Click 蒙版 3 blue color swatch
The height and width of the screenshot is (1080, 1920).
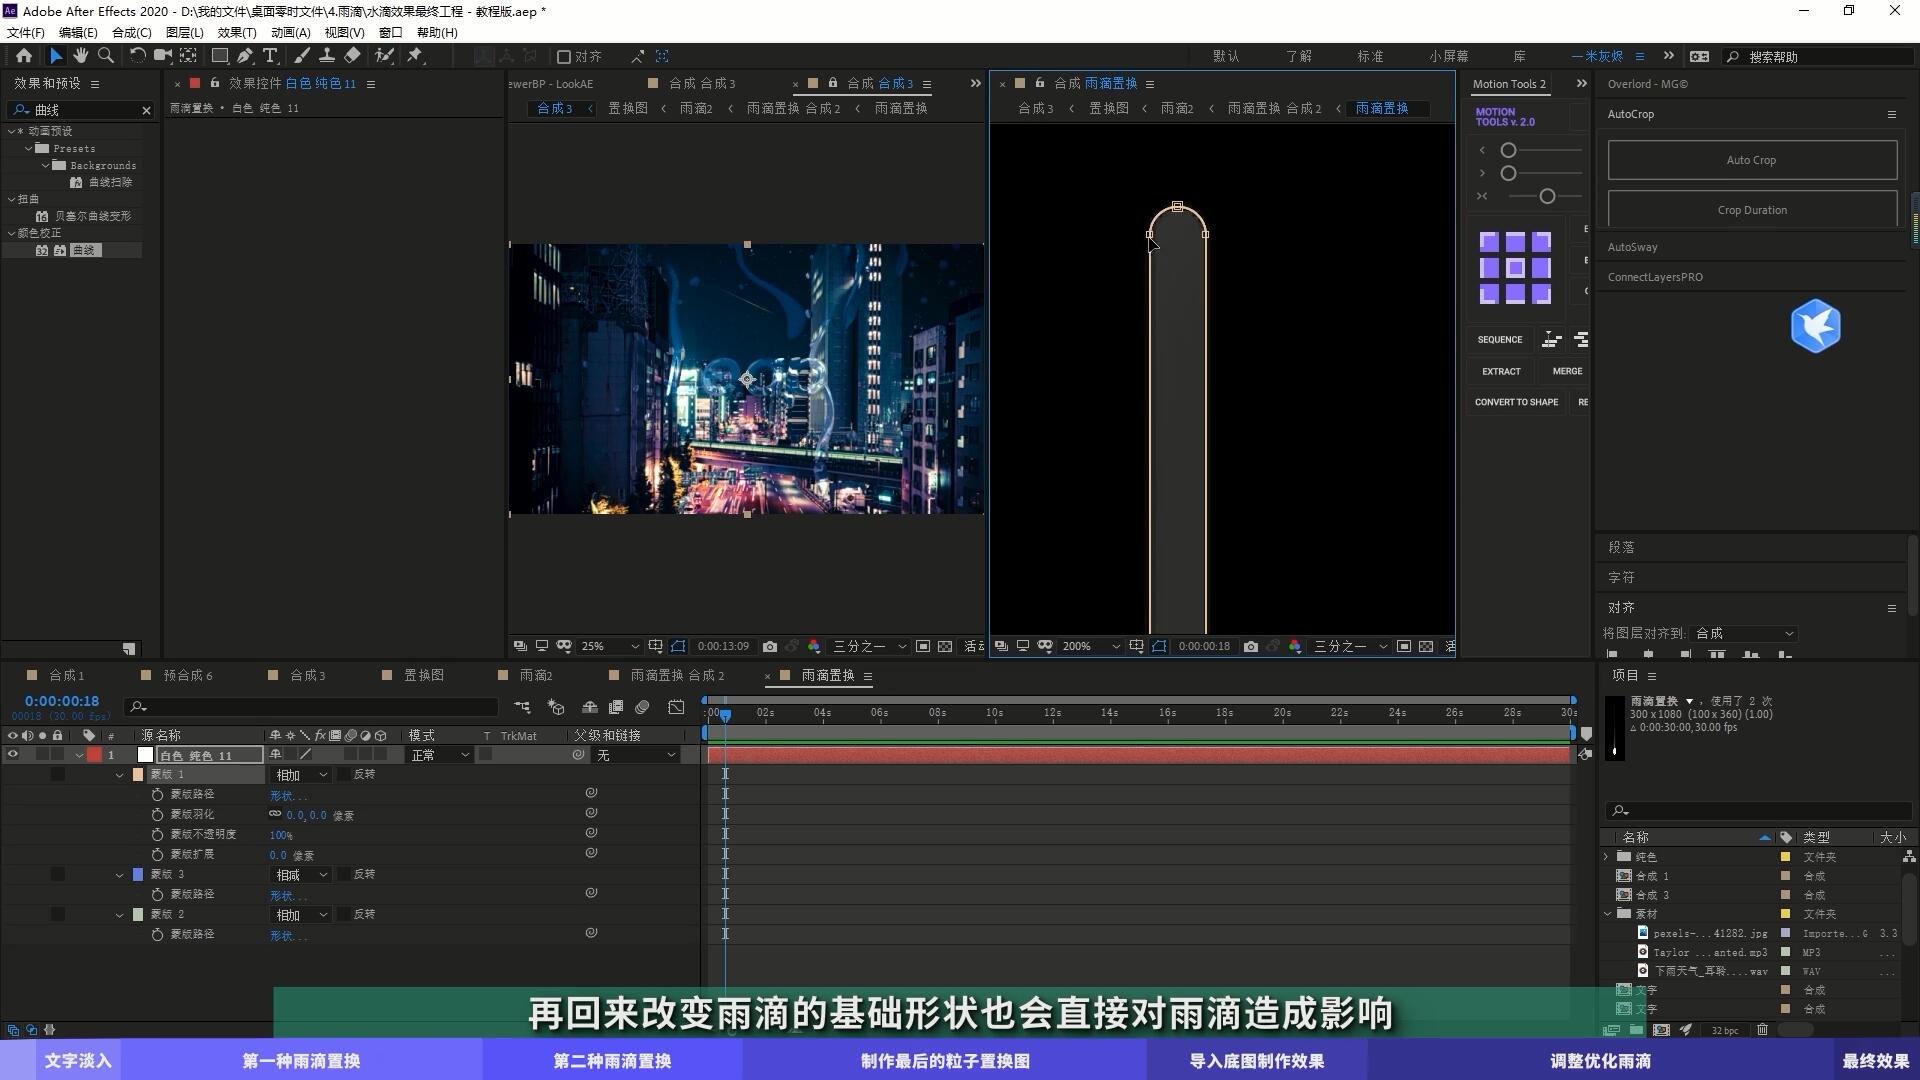point(138,874)
